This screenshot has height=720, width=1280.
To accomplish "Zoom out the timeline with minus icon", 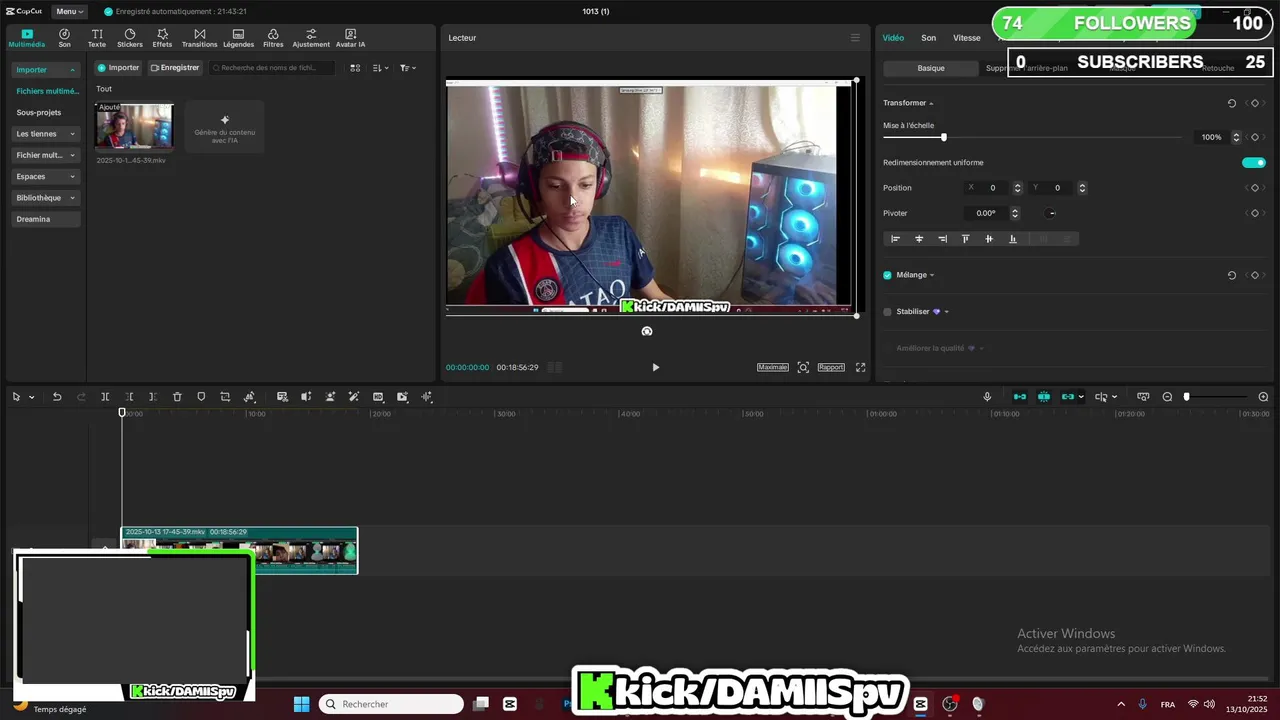I will tap(1167, 397).
